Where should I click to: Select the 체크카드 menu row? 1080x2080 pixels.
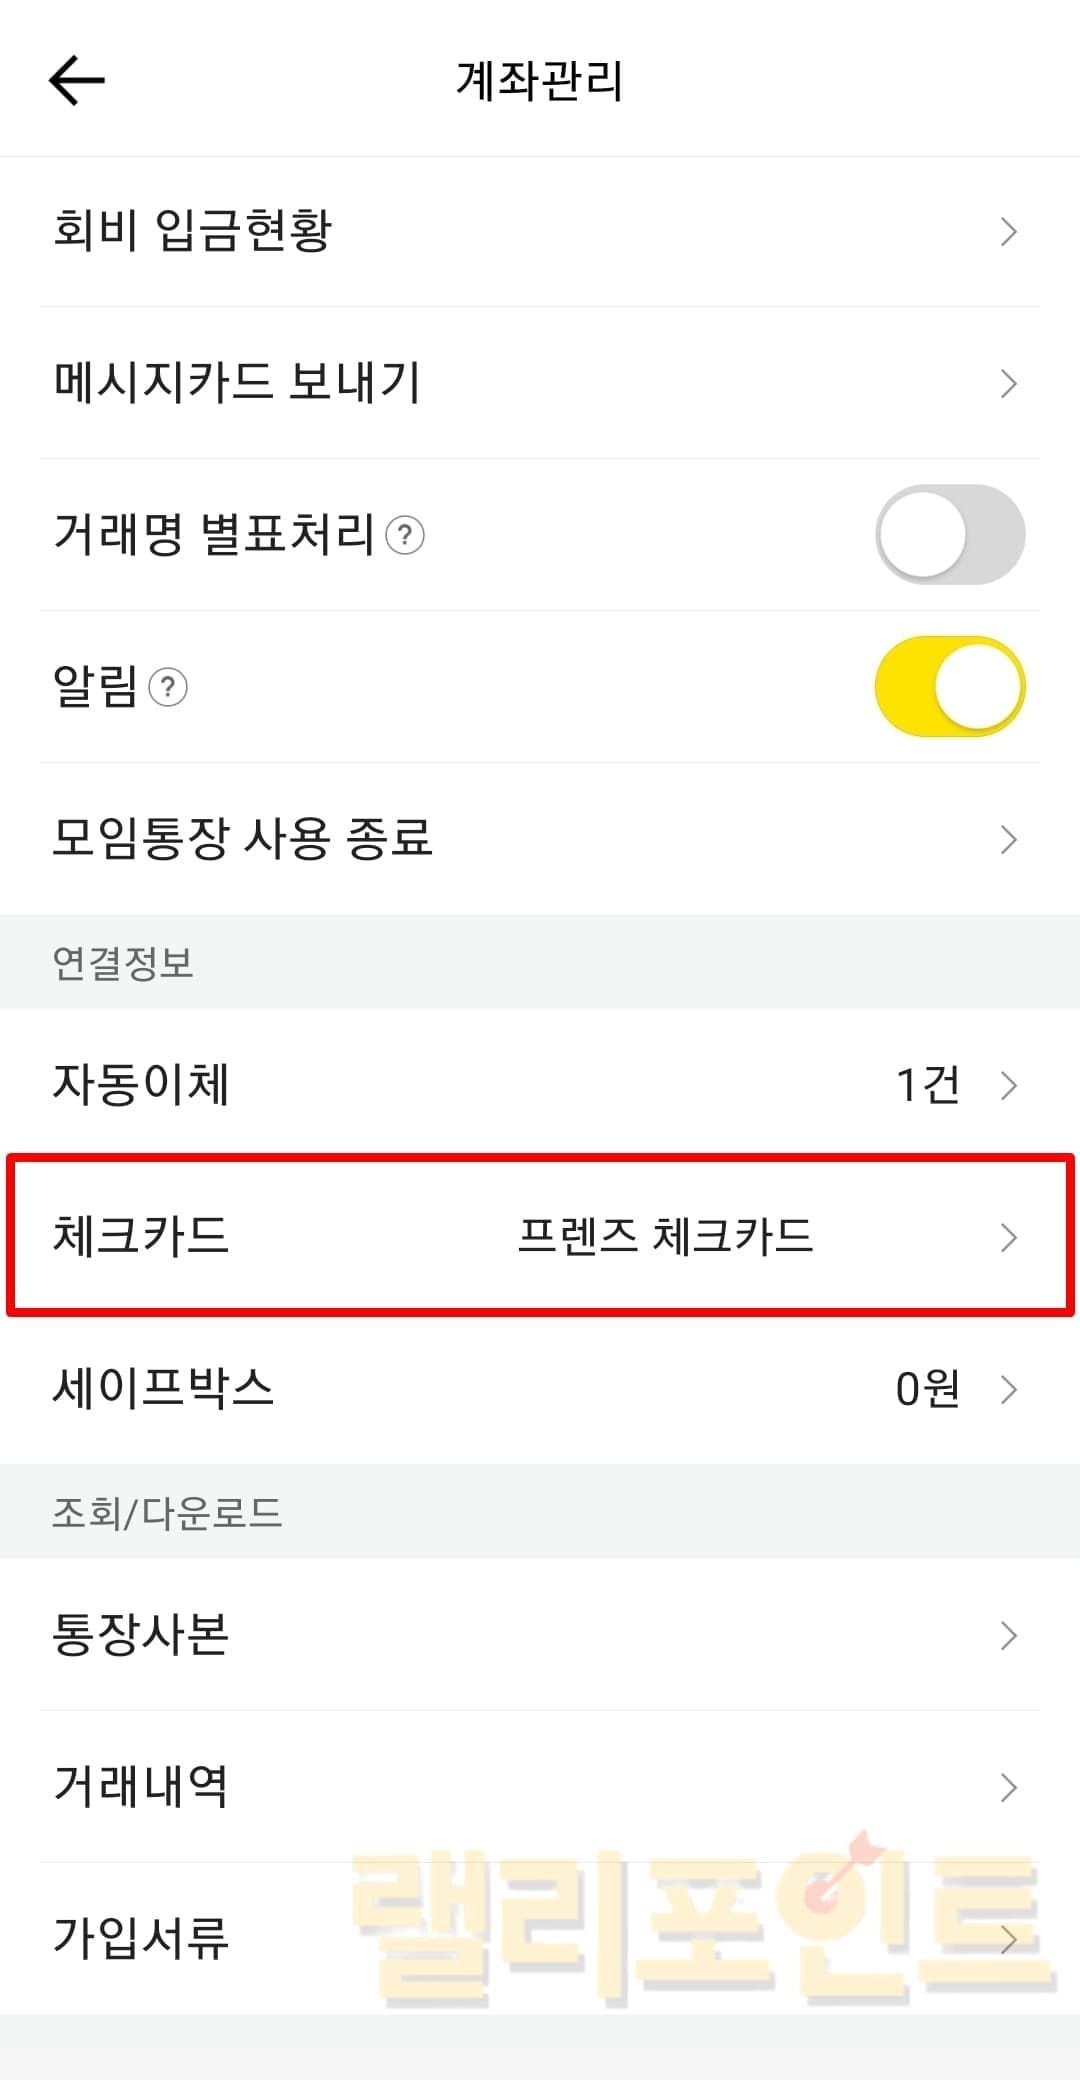pos(142,1236)
